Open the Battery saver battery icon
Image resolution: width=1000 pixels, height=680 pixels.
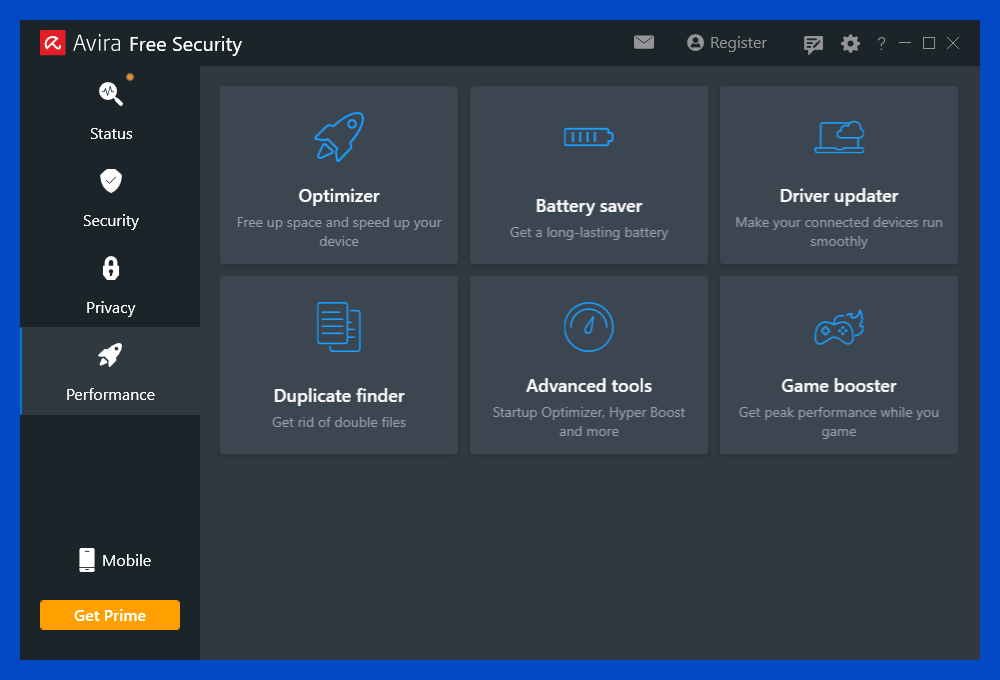[x=588, y=137]
